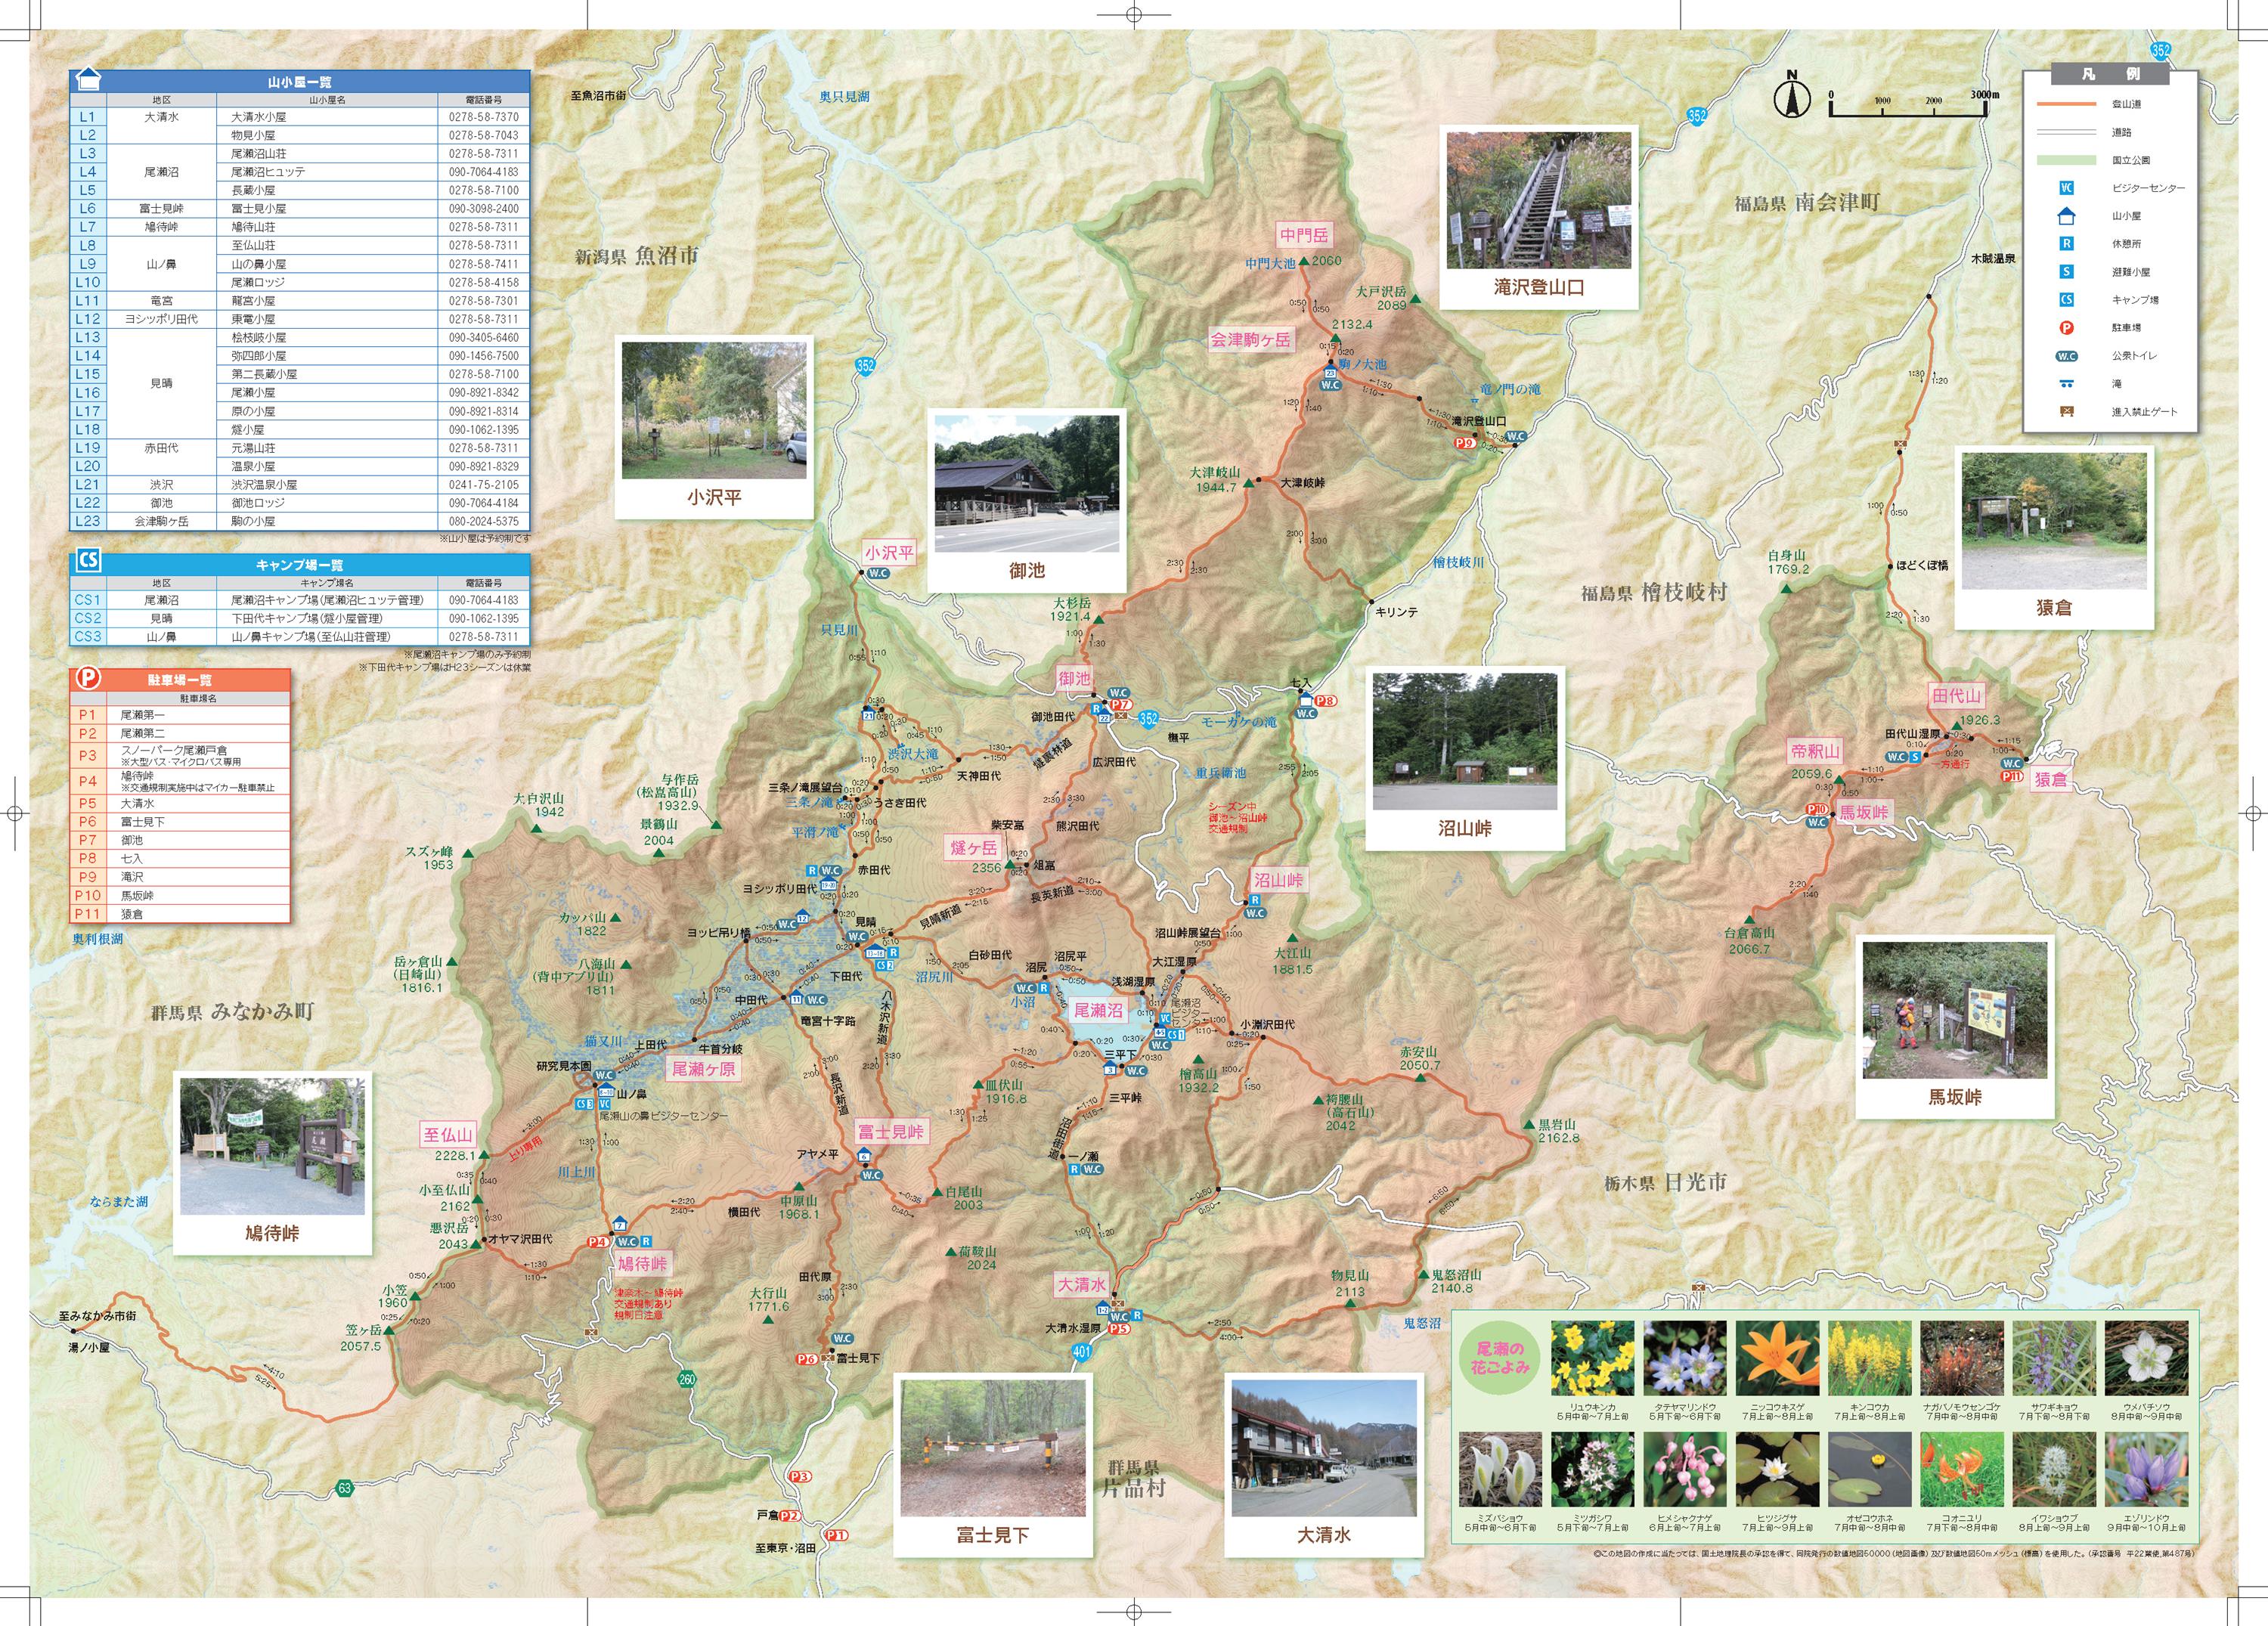Select the エゾリンドウ flower photo
The height and width of the screenshot is (1626, 2268).
point(2146,1469)
